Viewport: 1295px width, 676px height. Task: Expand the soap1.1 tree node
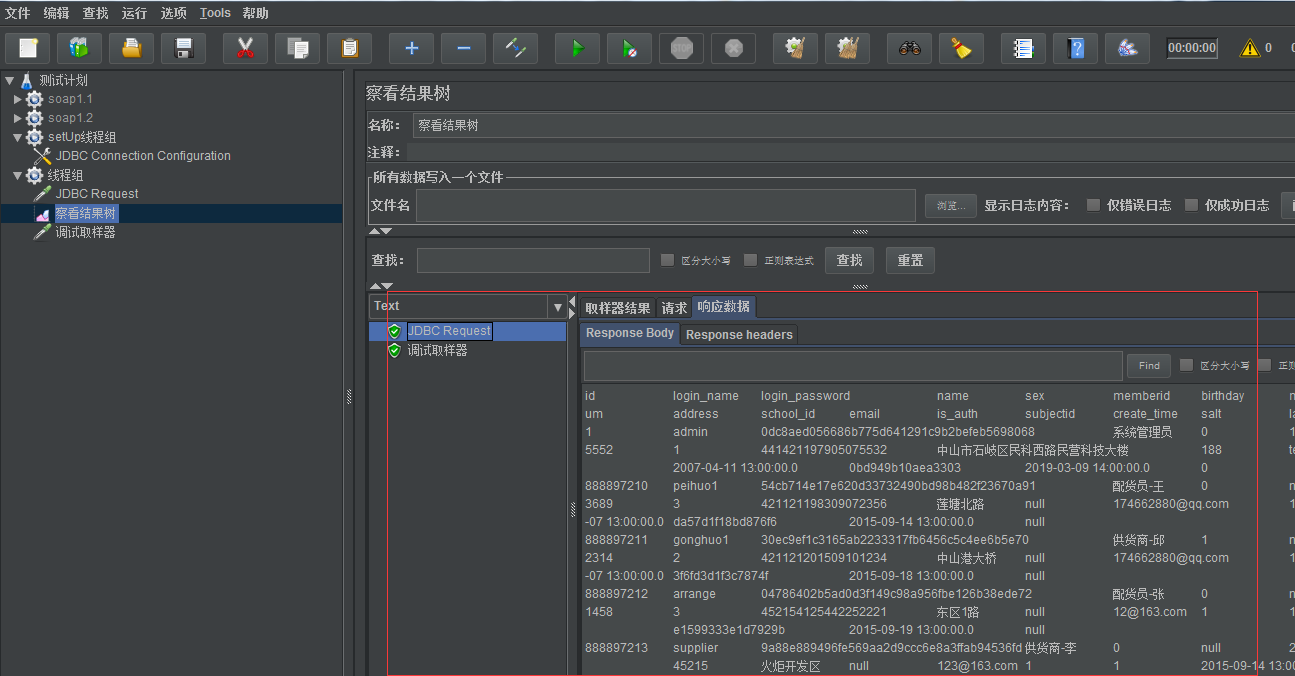tap(18, 99)
